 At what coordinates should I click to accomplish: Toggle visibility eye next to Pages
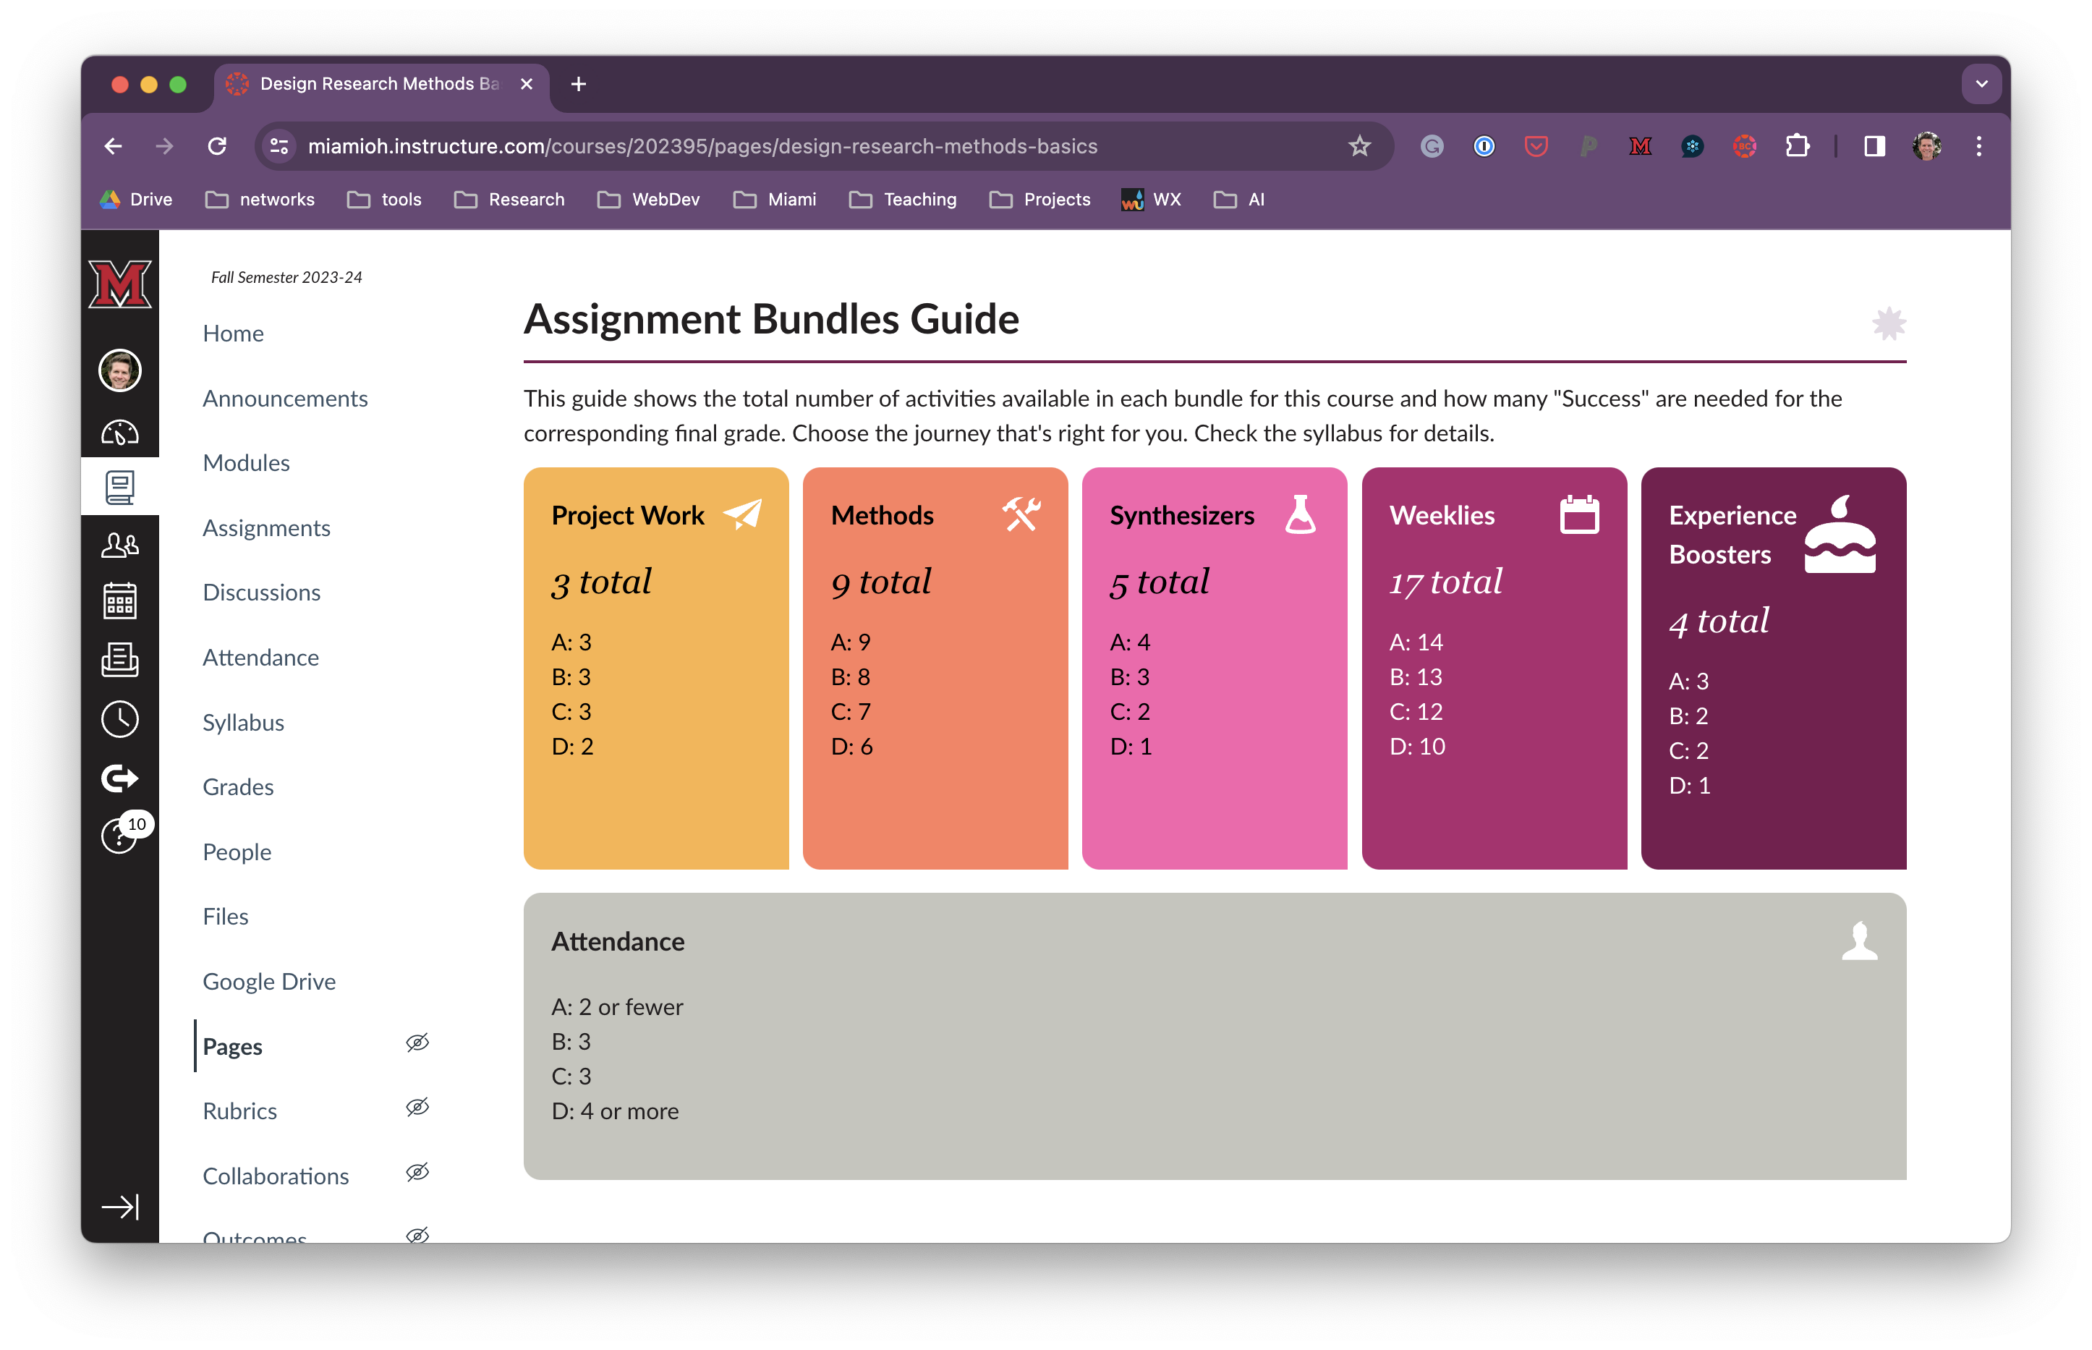(417, 1043)
